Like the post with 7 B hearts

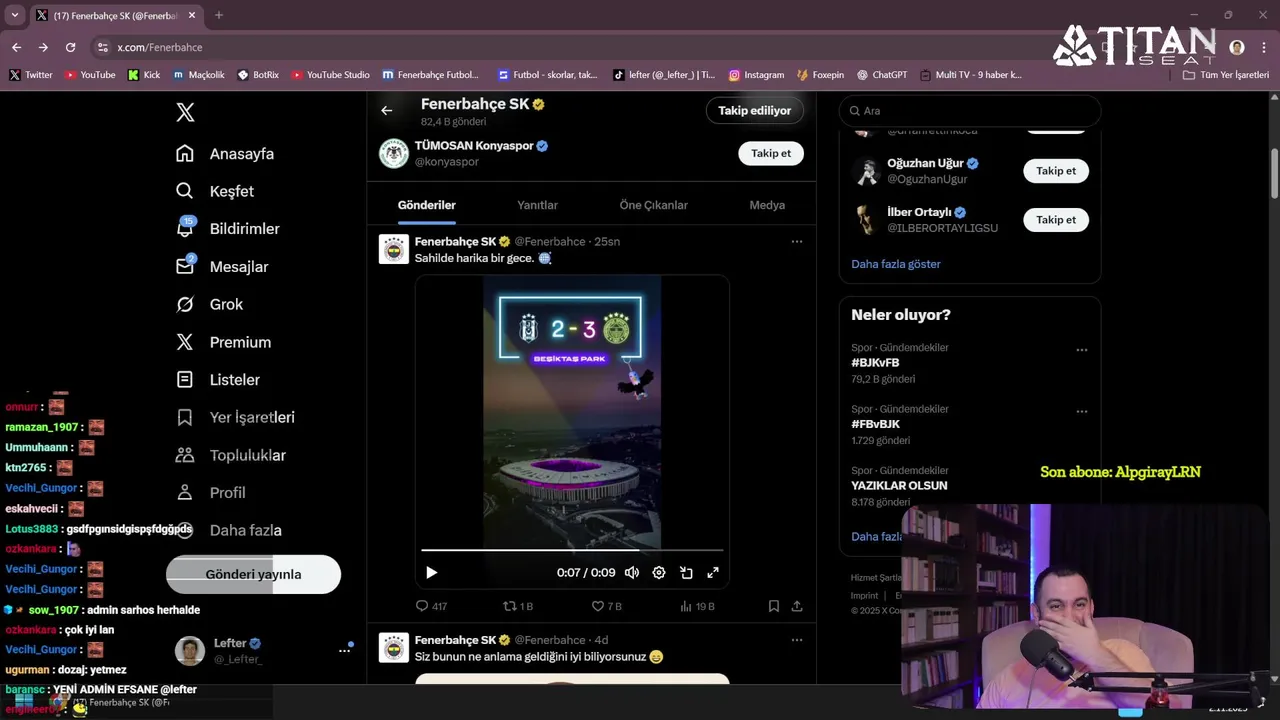[606, 606]
